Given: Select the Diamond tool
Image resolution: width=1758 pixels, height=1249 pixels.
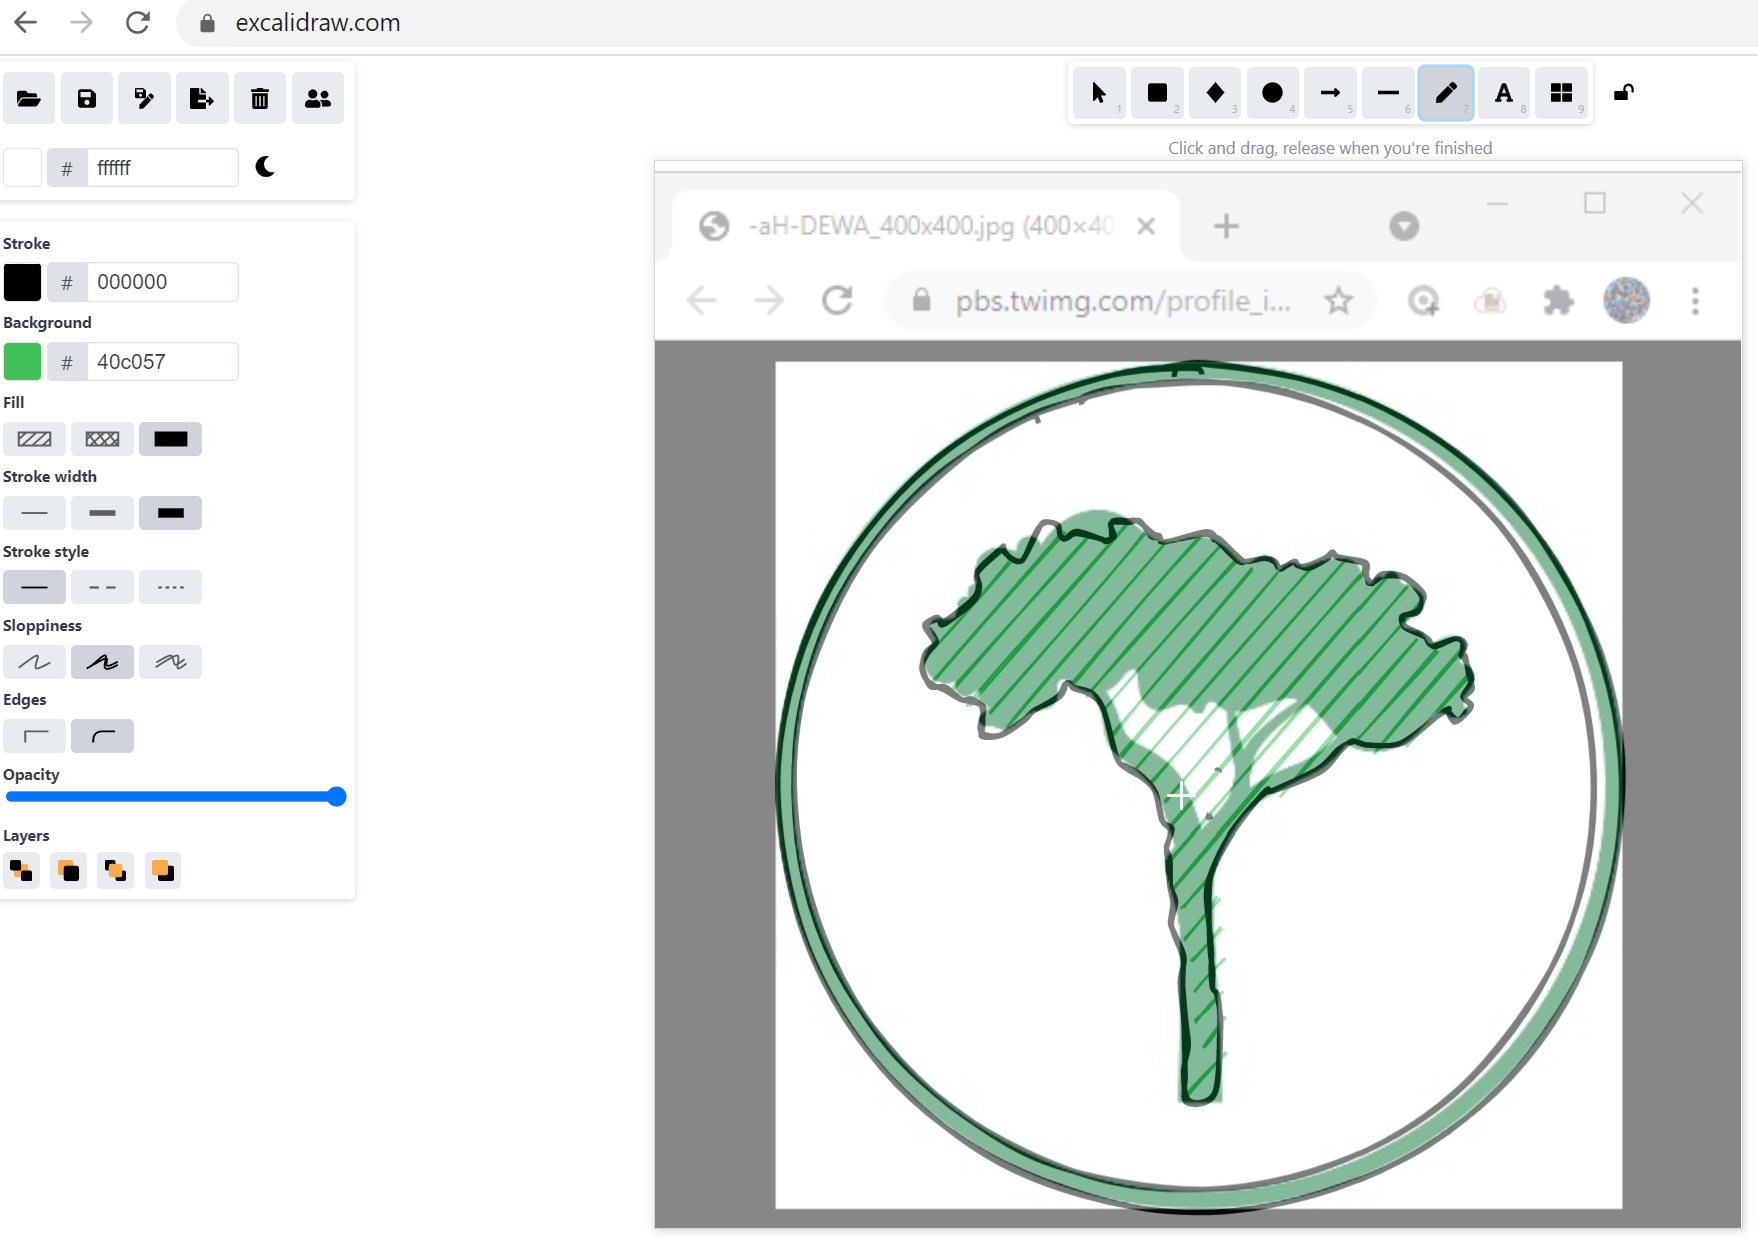Looking at the screenshot, I should [x=1215, y=93].
